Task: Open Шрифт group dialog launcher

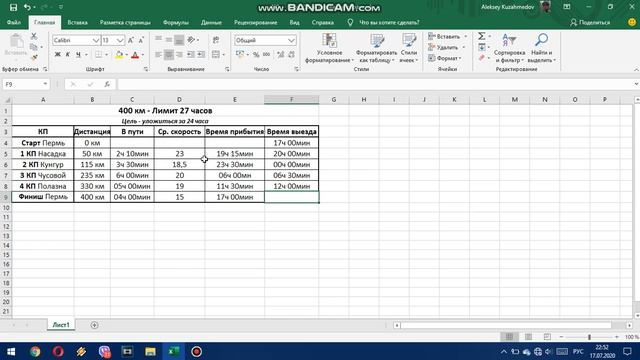Action: click(146, 69)
